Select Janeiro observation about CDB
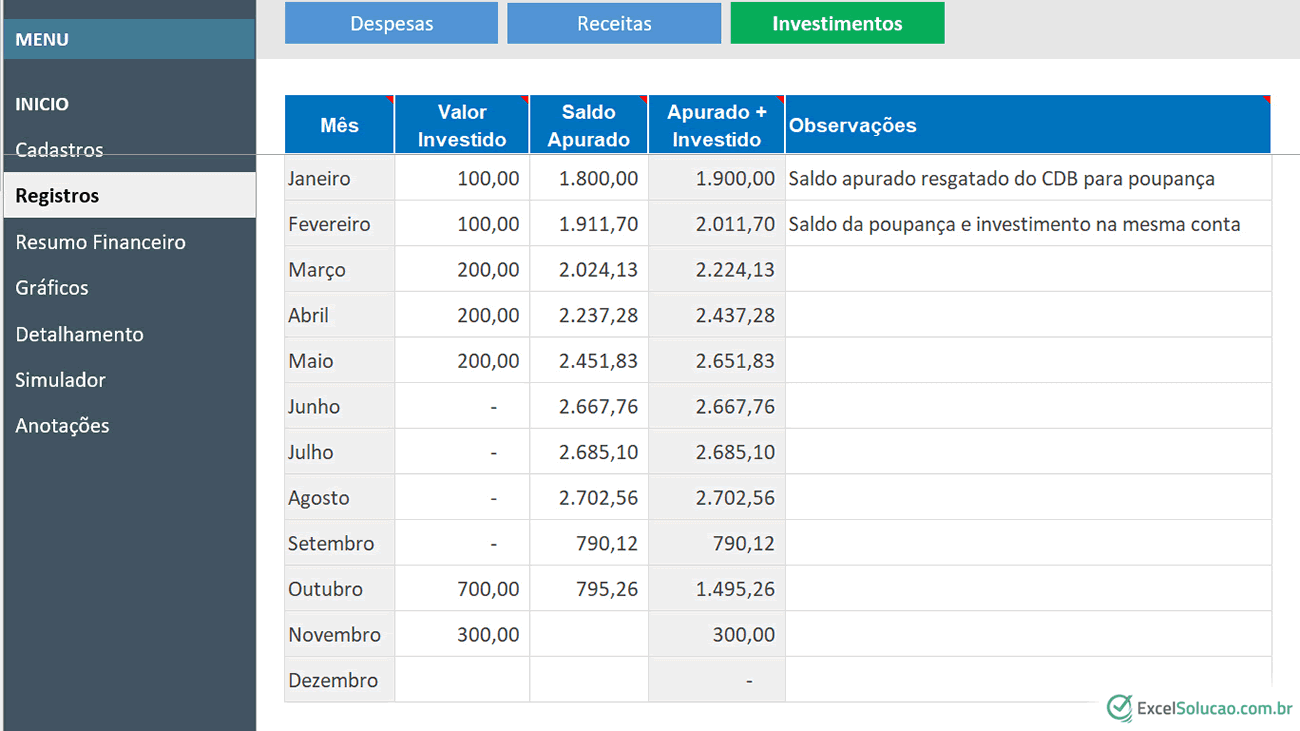1300x731 pixels. tap(1028, 178)
